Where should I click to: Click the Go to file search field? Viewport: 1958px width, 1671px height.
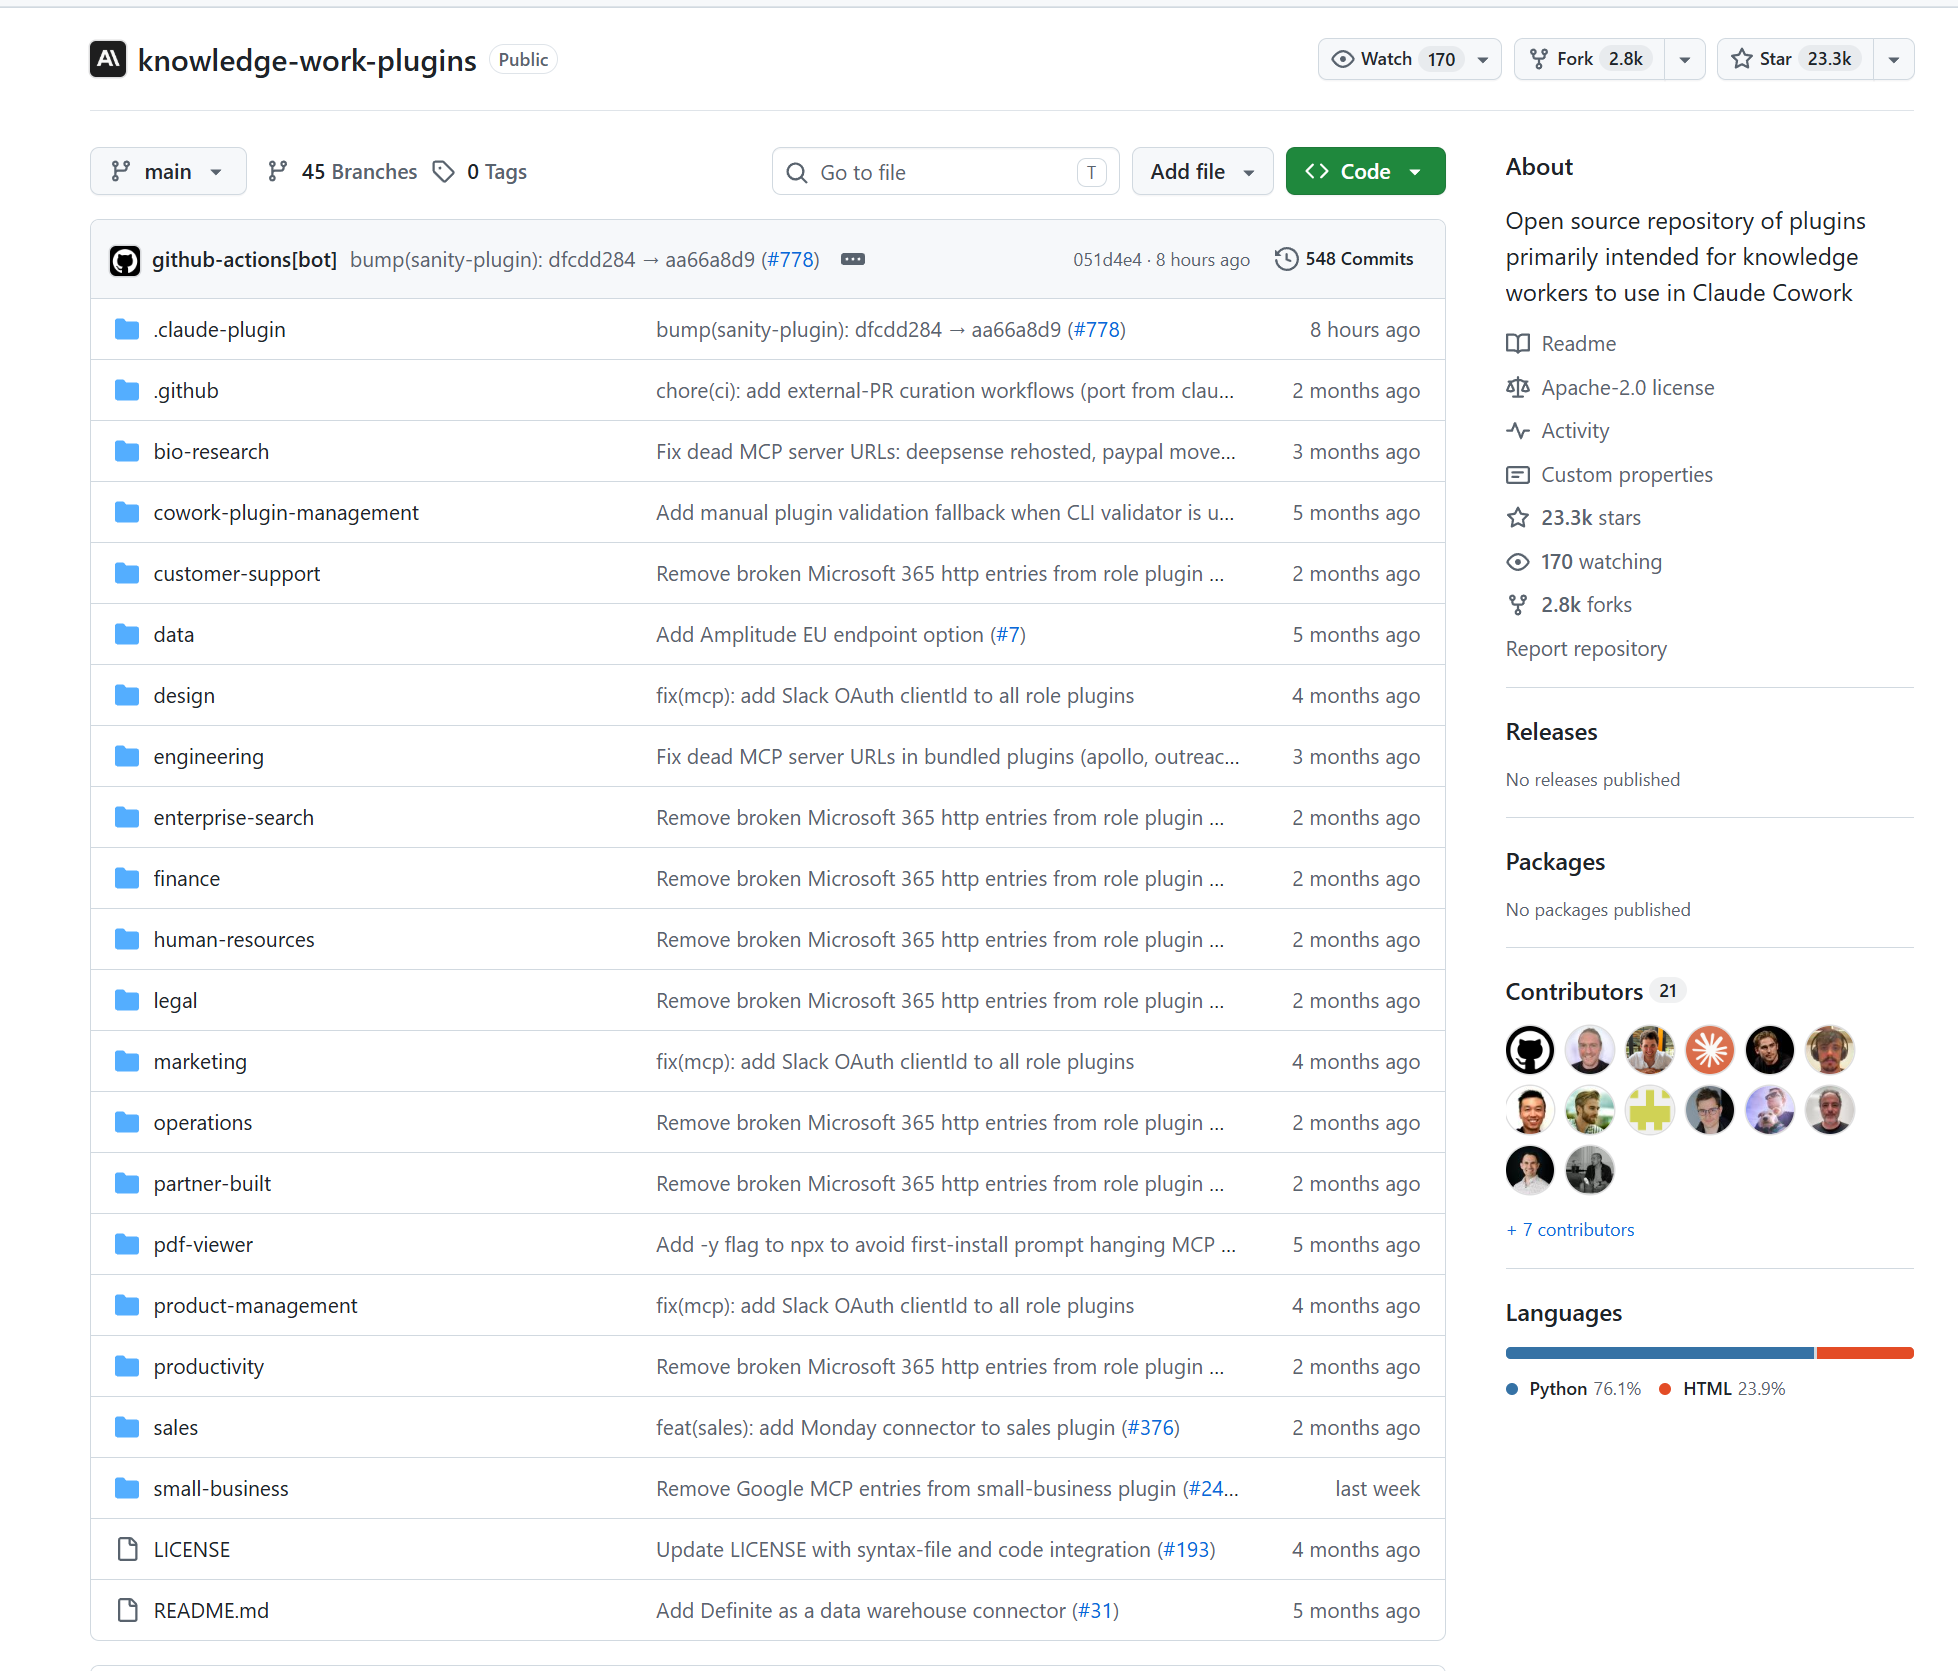(945, 172)
